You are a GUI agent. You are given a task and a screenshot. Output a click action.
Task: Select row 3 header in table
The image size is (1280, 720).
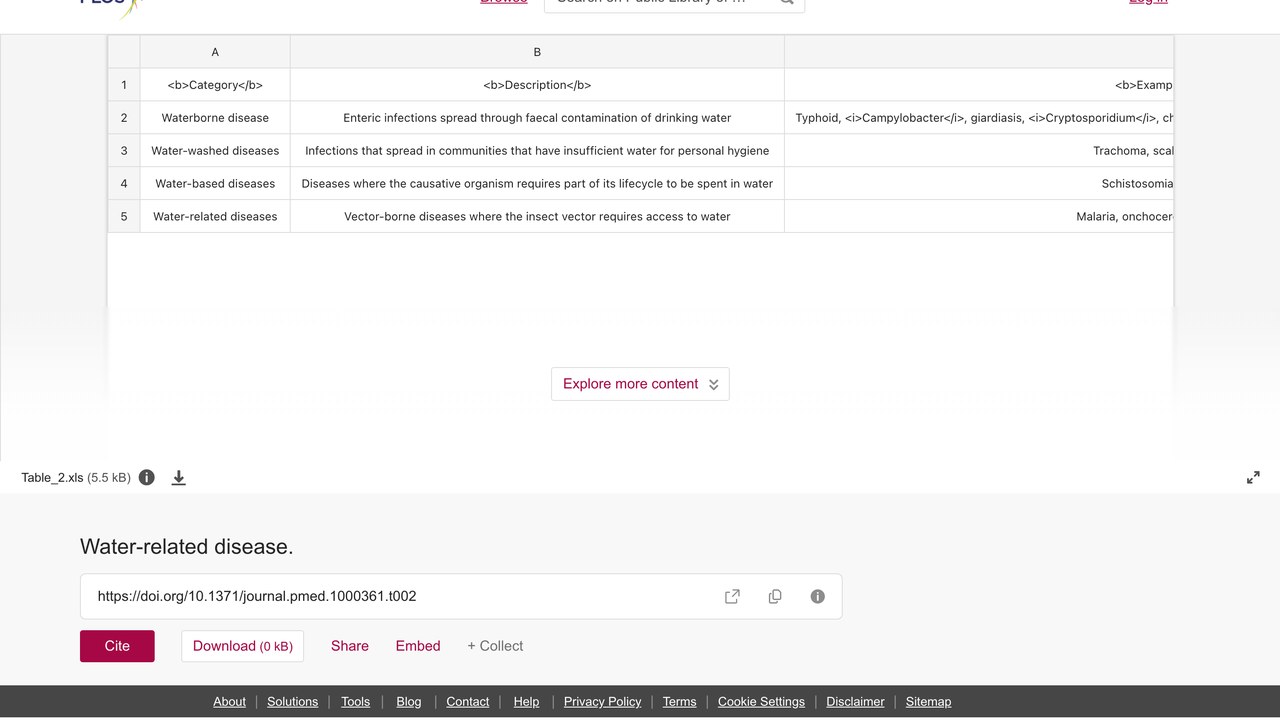point(124,151)
